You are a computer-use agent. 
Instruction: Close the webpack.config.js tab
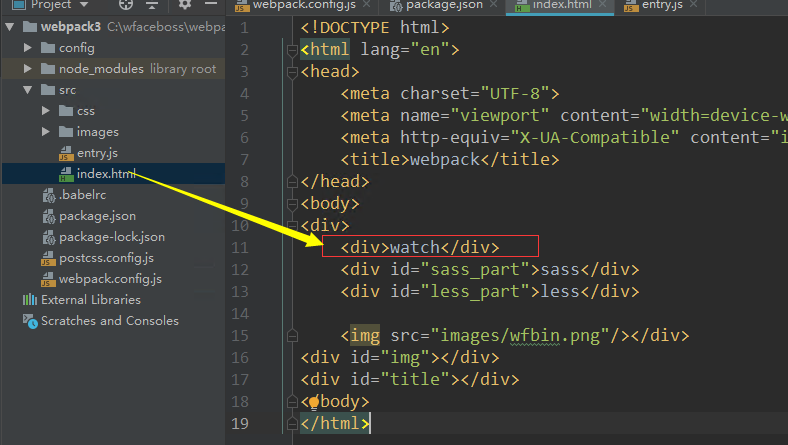click(367, 5)
